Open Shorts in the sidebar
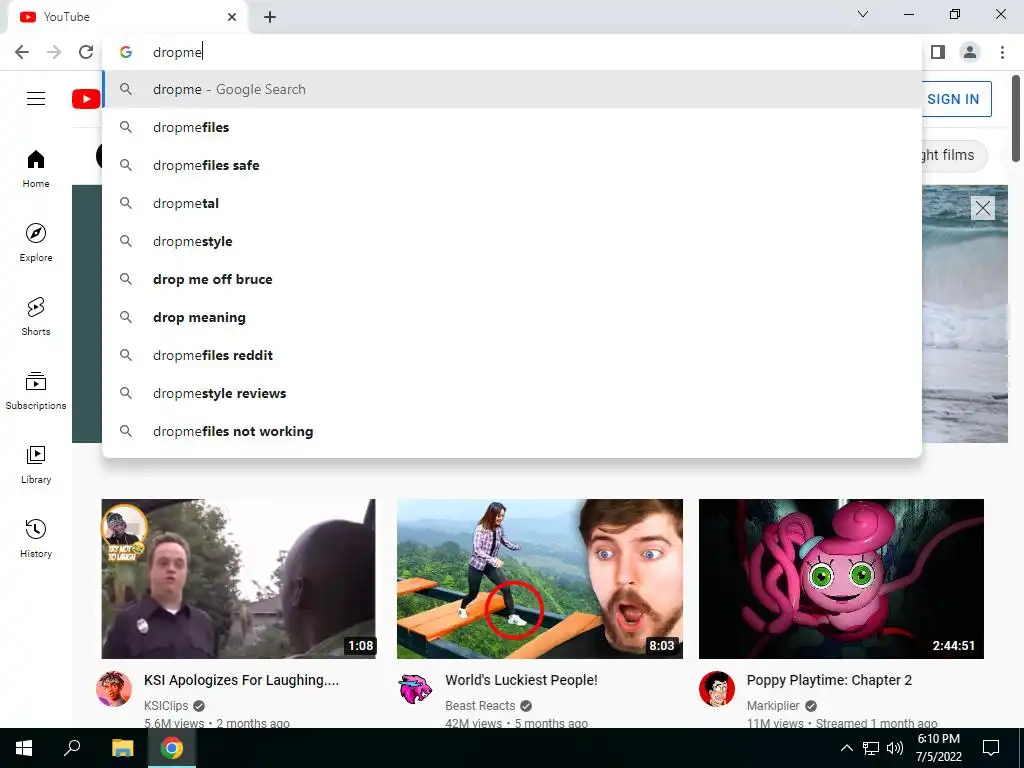The image size is (1024, 768). [36, 316]
